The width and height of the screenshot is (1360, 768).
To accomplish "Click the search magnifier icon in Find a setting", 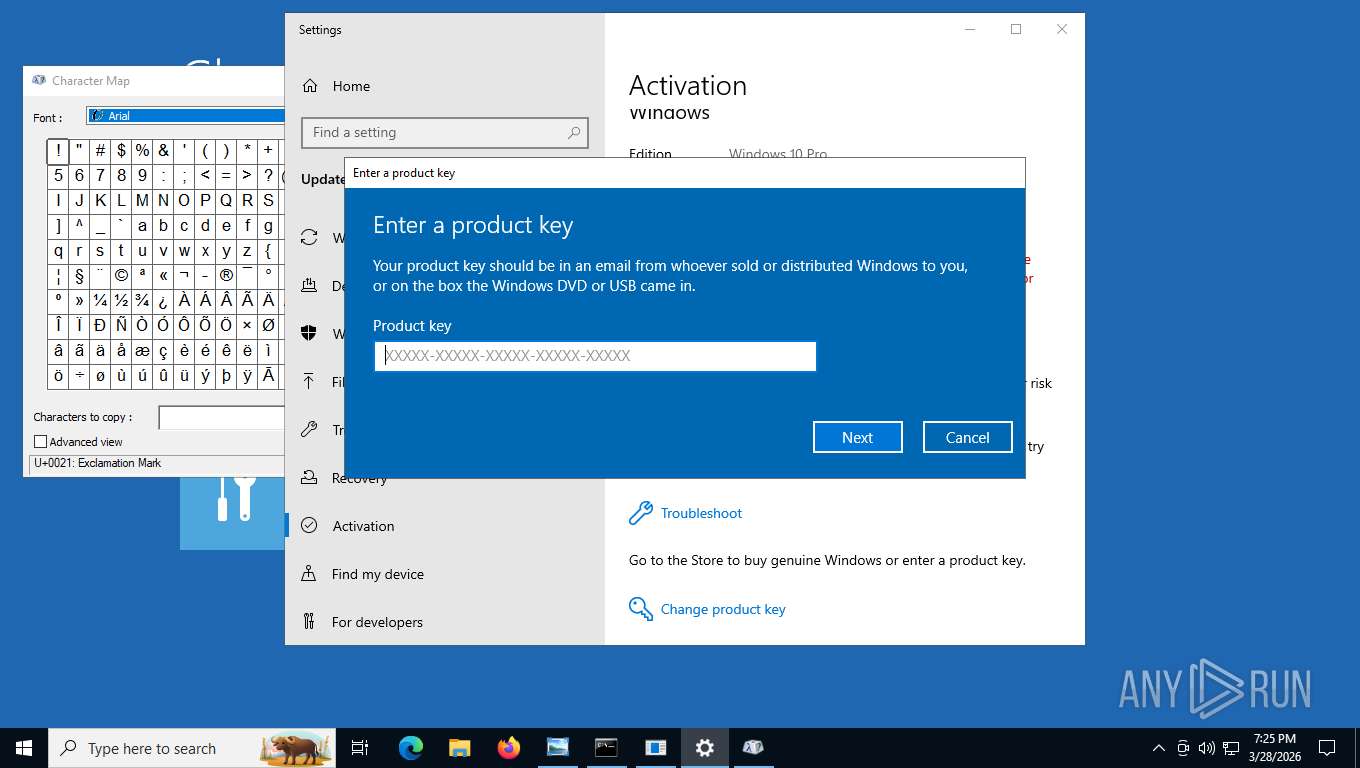I will (574, 132).
